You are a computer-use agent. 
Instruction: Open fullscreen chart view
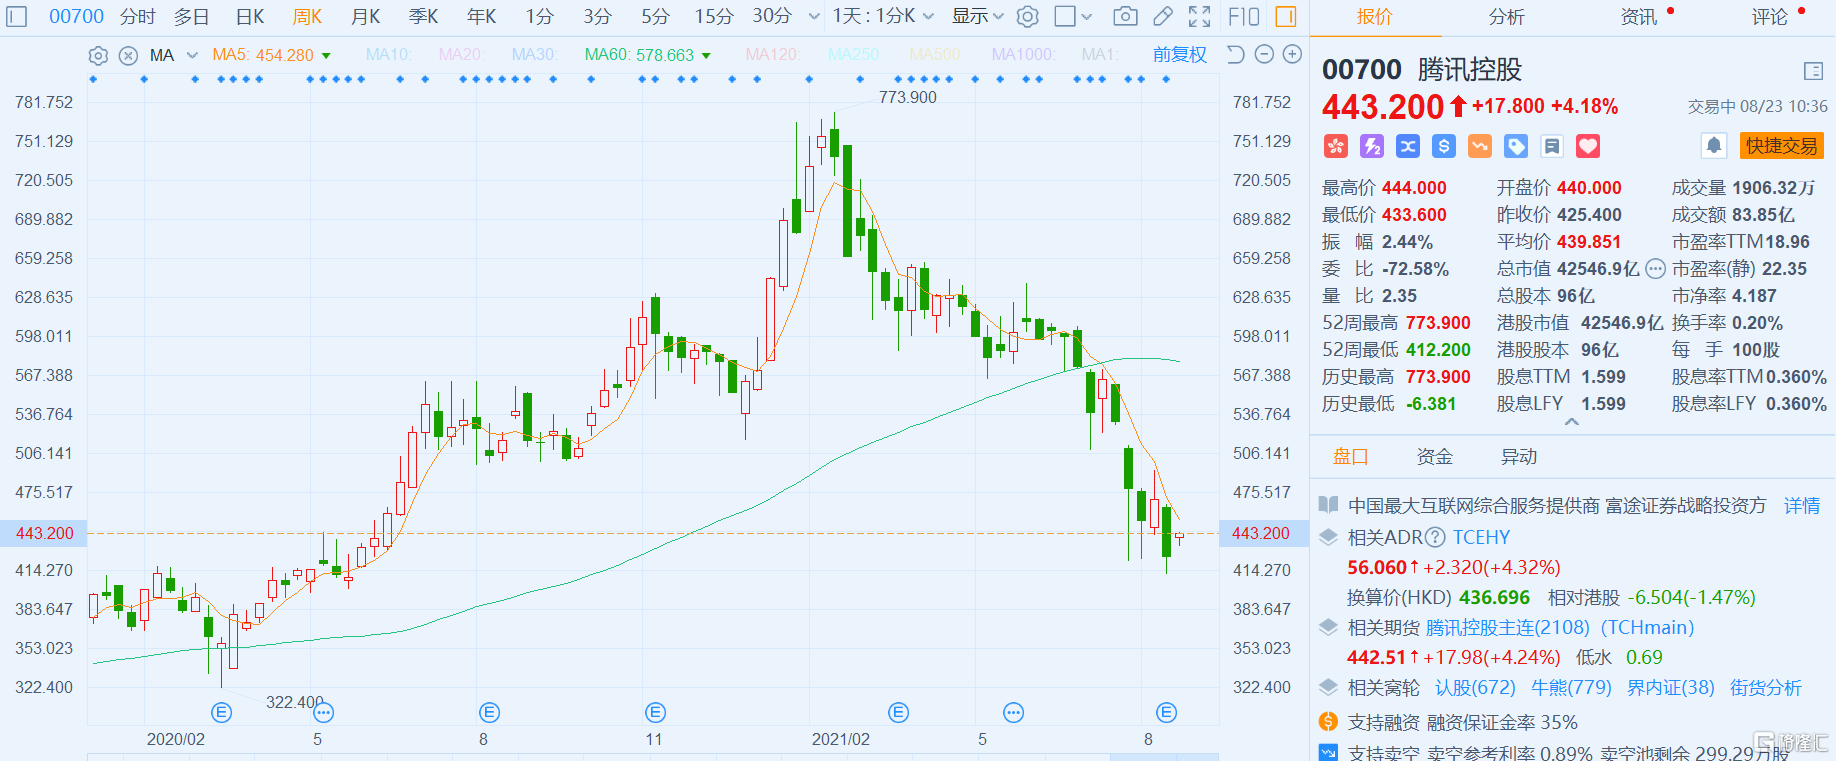pos(1199,16)
